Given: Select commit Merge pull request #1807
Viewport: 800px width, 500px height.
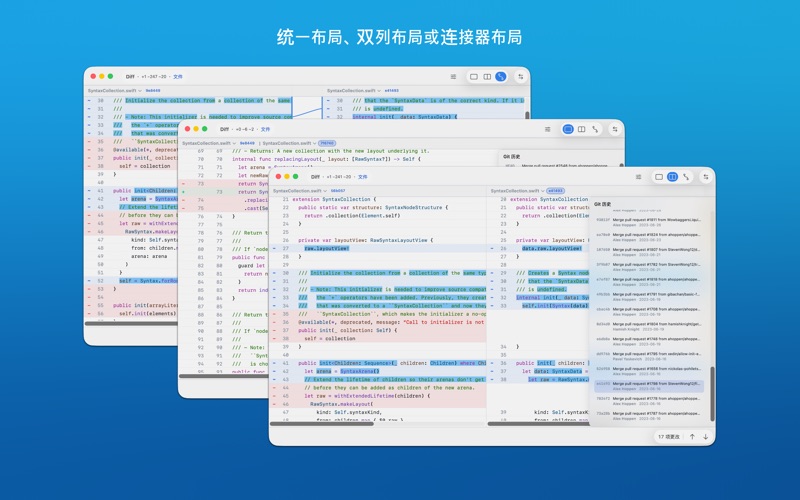Looking at the screenshot, I should (x=649, y=252).
